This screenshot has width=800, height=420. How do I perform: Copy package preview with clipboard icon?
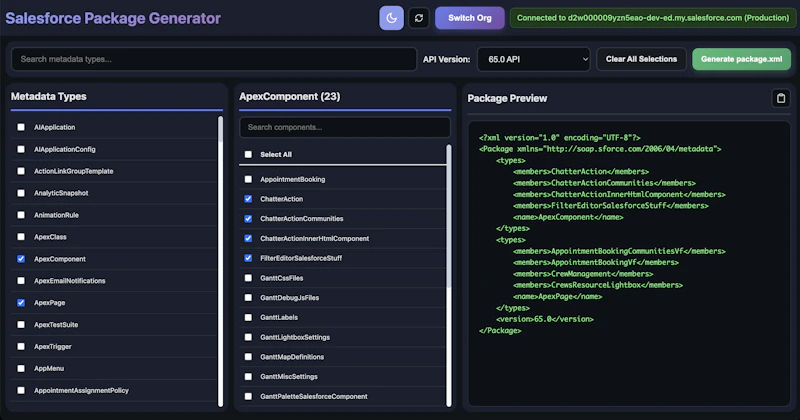tap(781, 98)
